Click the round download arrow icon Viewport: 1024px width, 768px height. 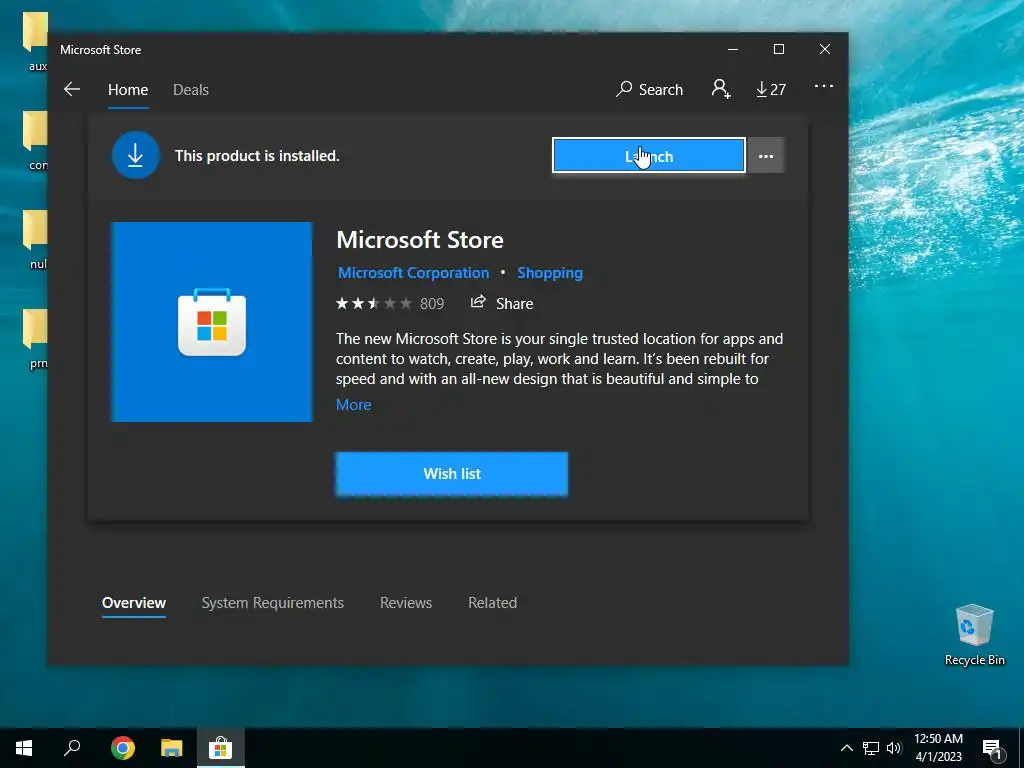(x=135, y=155)
